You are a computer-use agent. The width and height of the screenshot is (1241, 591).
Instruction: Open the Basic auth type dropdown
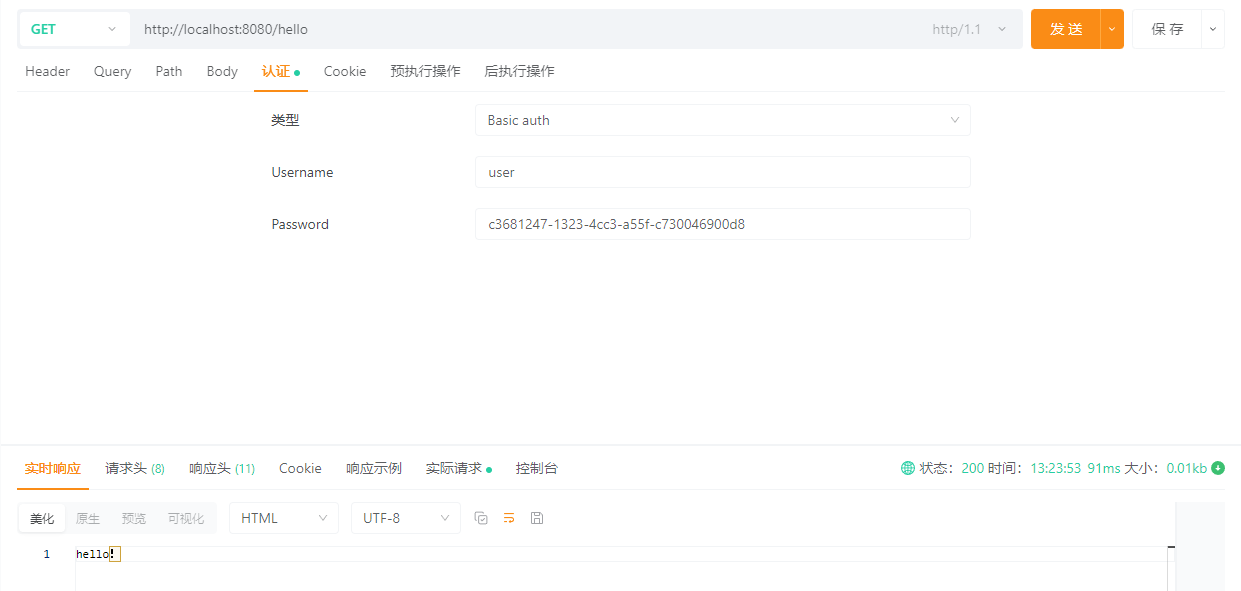[722, 120]
